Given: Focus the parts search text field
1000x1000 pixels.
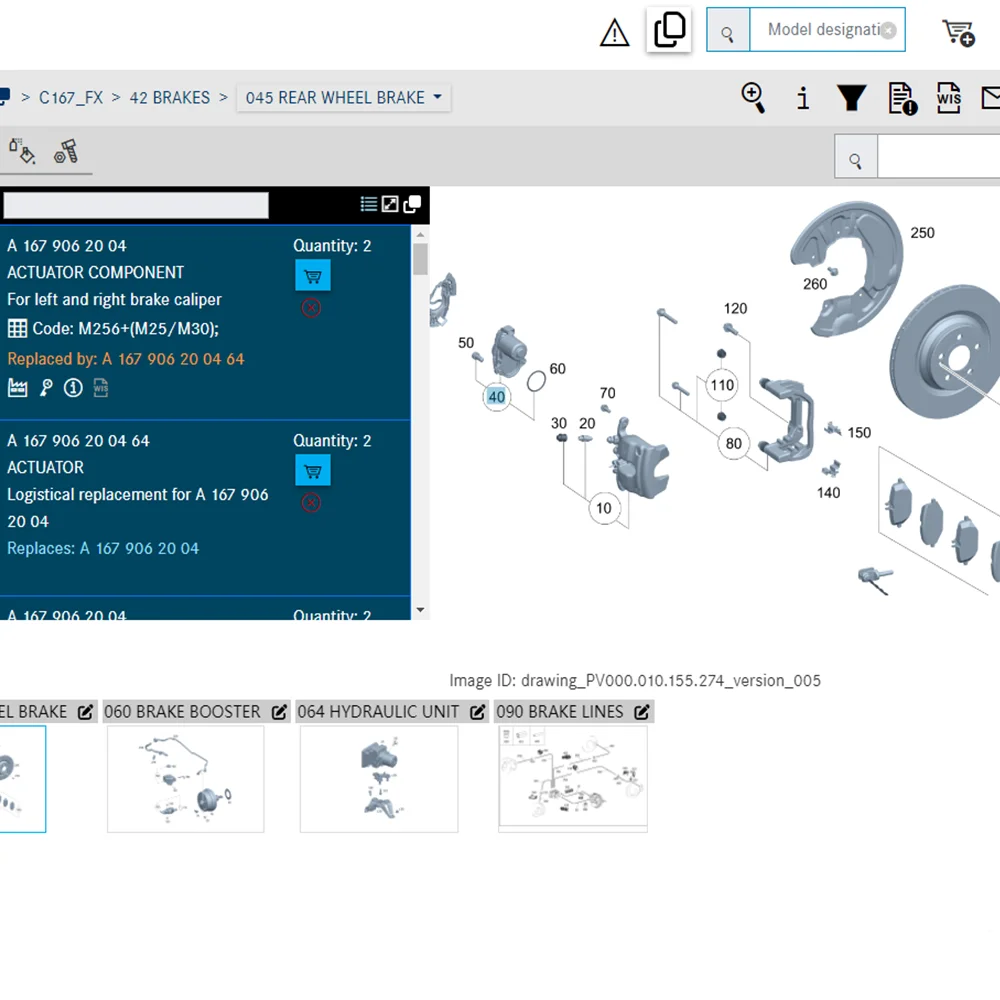Looking at the screenshot, I should (x=939, y=156).
